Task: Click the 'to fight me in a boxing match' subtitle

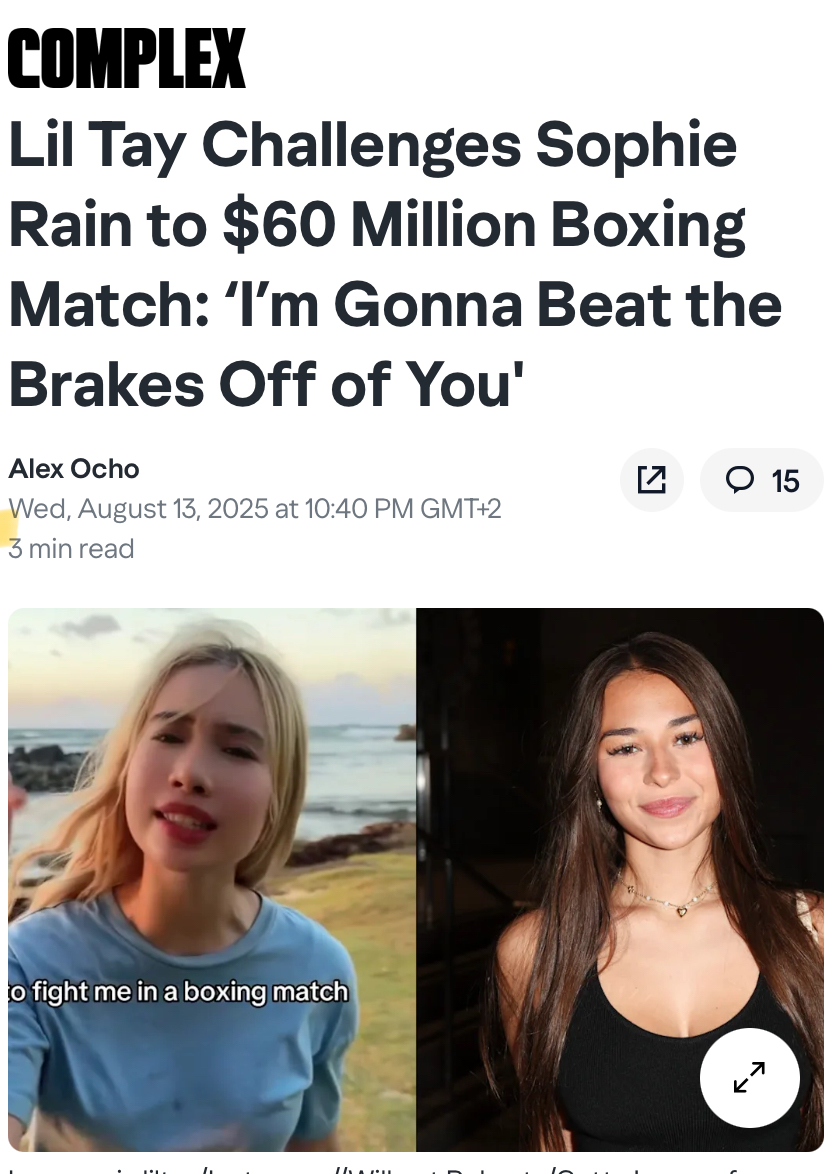Action: pos(178,991)
